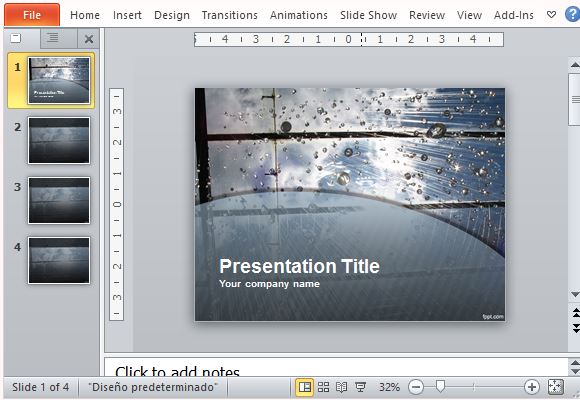The height and width of the screenshot is (400, 580).
Task: Click the 'Your company name' subtitle
Action: point(269,284)
